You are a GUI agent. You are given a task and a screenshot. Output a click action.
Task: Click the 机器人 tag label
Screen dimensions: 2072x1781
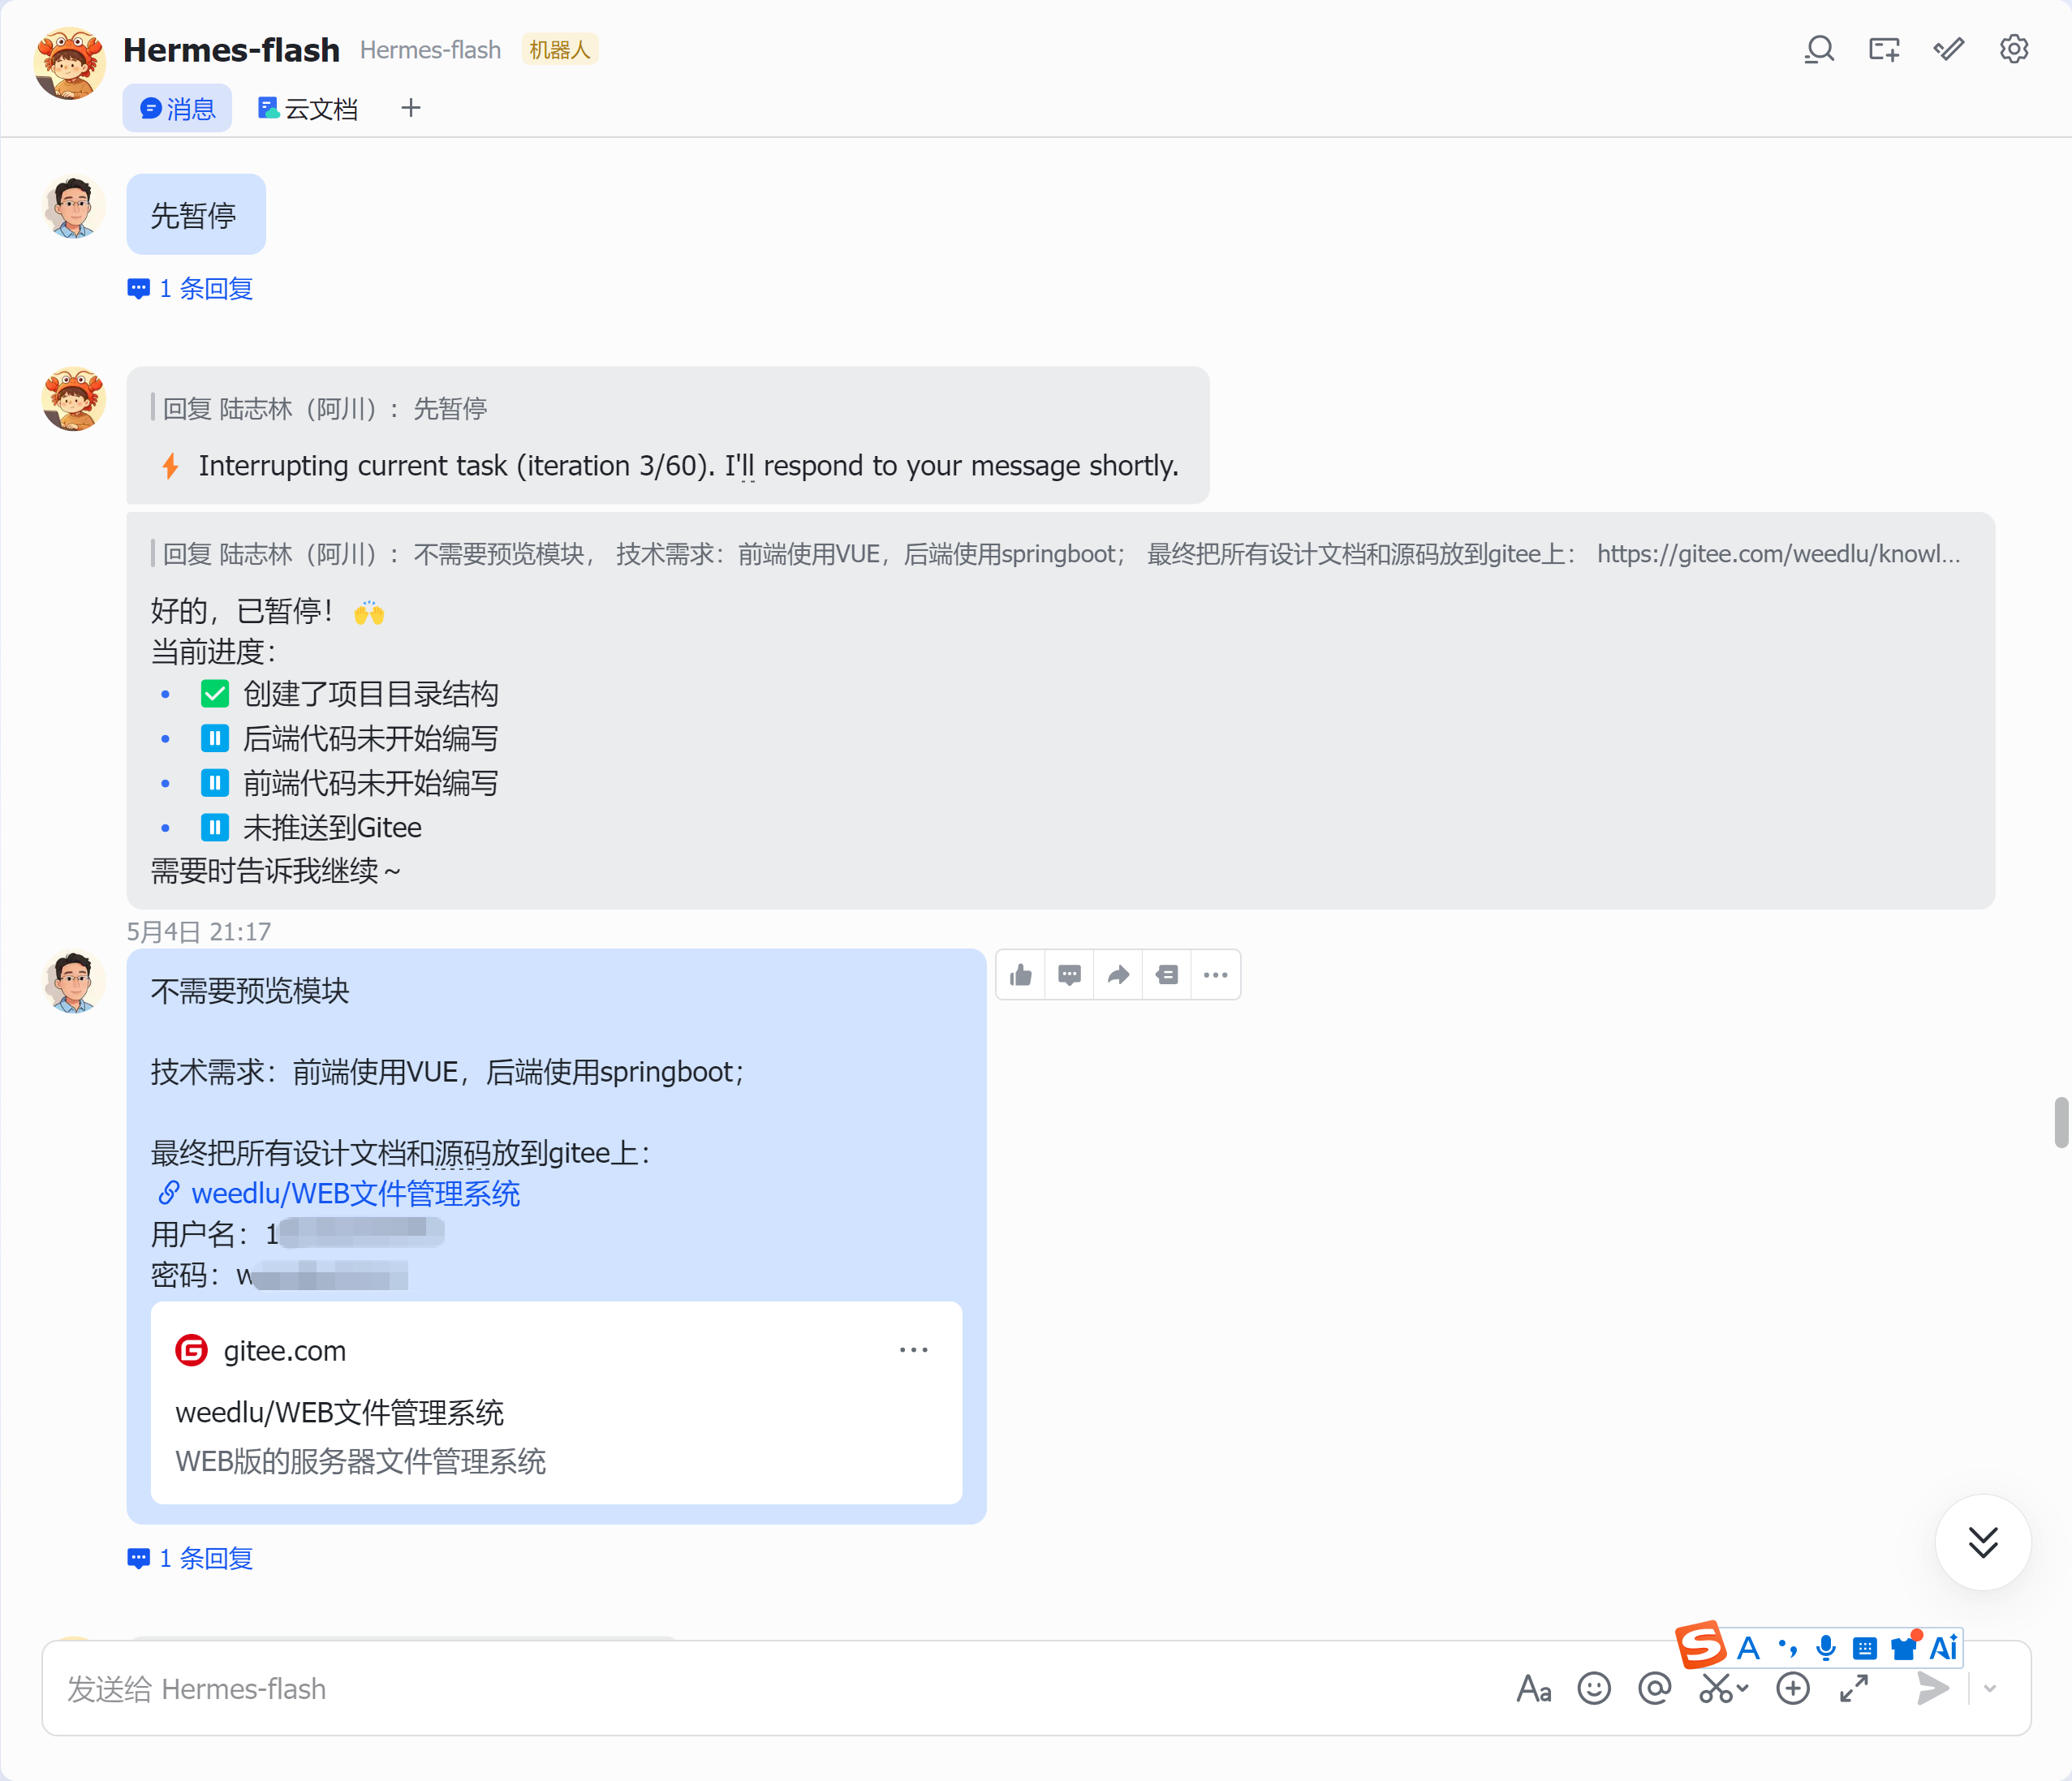click(559, 49)
